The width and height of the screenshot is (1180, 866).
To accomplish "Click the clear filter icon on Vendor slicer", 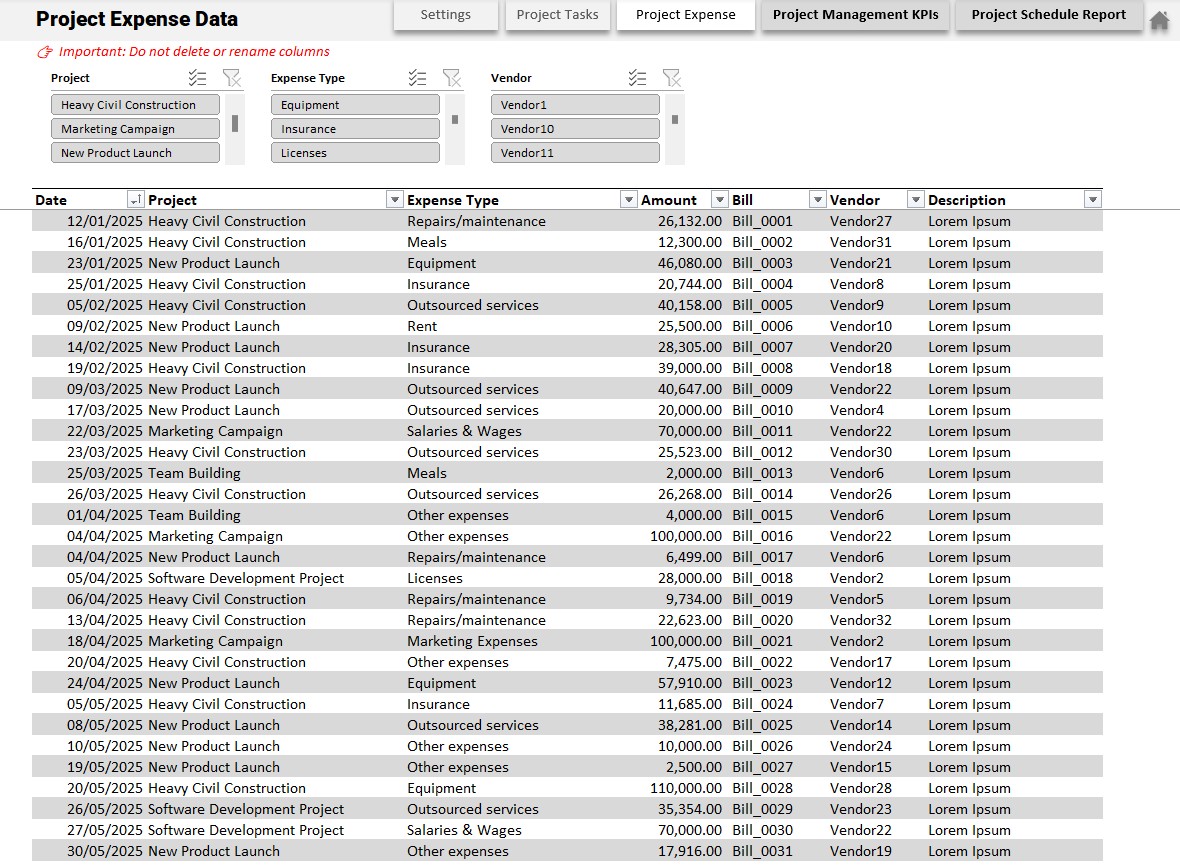I will coord(672,77).
